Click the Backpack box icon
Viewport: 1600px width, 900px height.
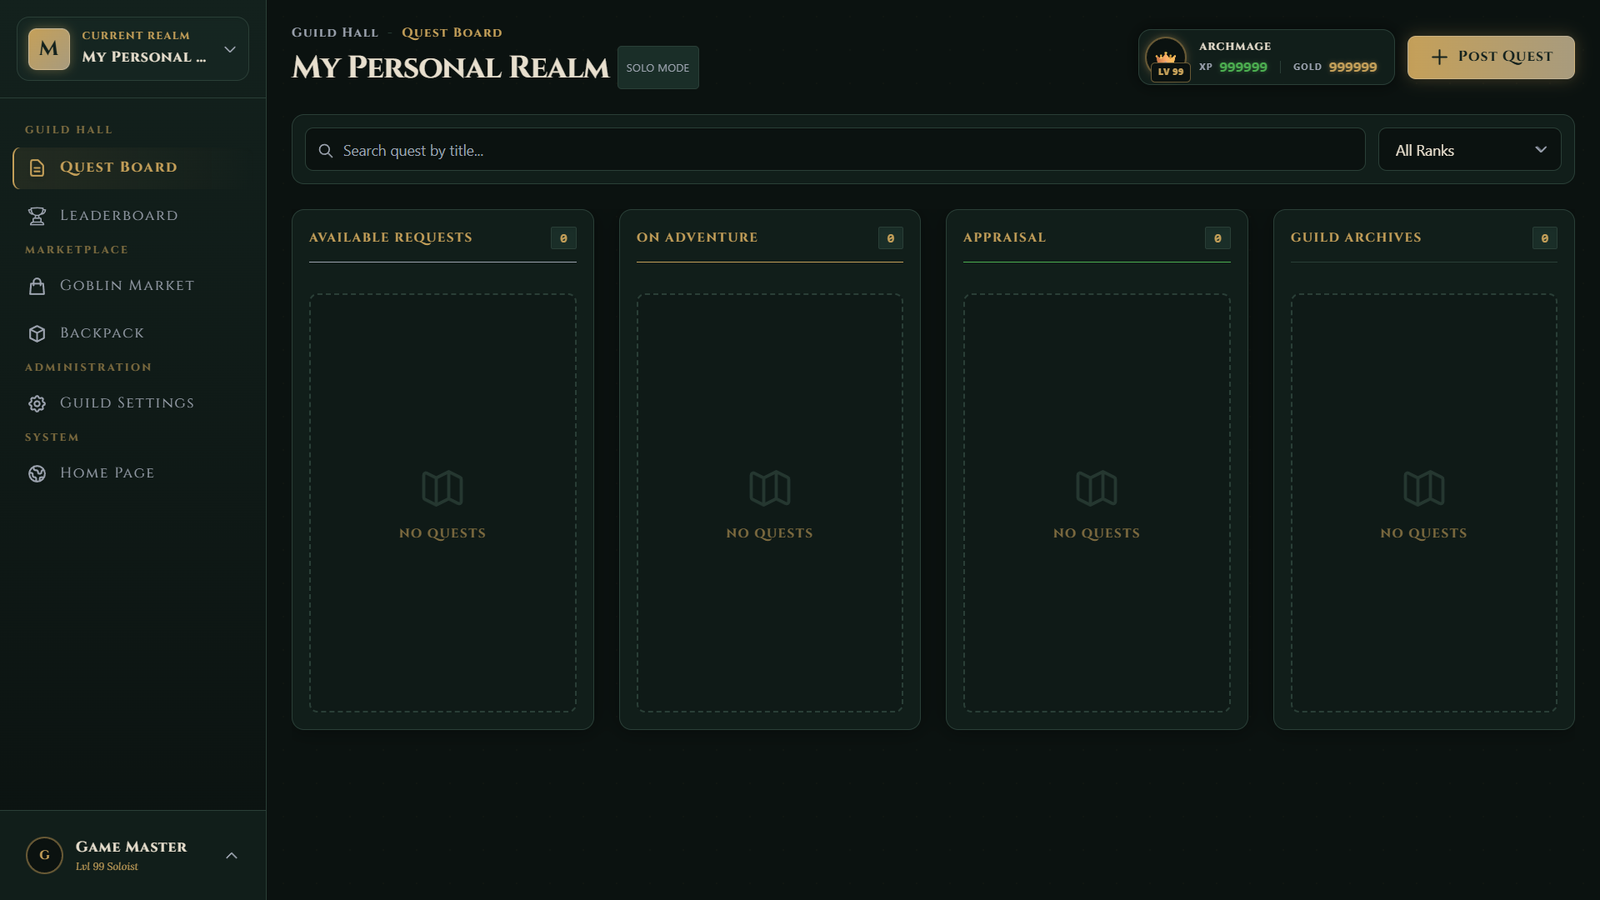coord(36,332)
